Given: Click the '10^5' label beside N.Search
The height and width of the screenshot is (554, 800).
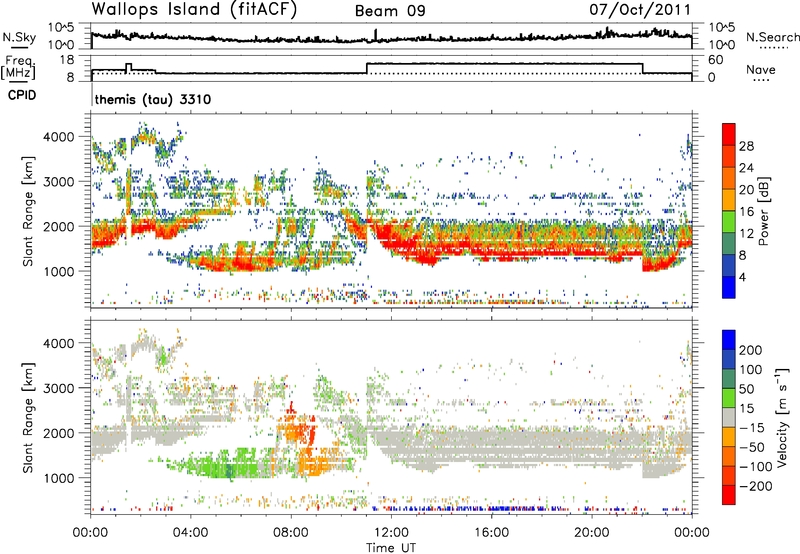Looking at the screenshot, I should (722, 27).
